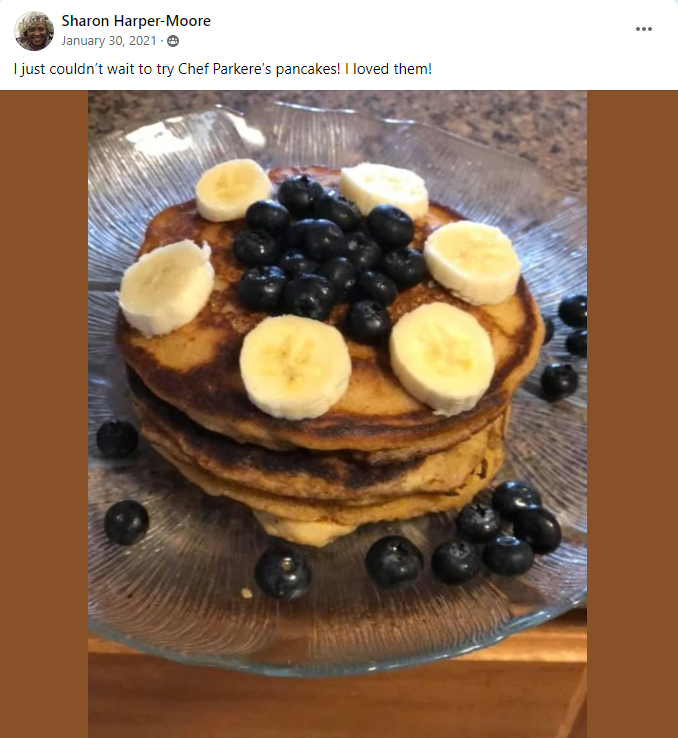
Task: Click the pancake stack's middle layer
Action: click(320, 466)
